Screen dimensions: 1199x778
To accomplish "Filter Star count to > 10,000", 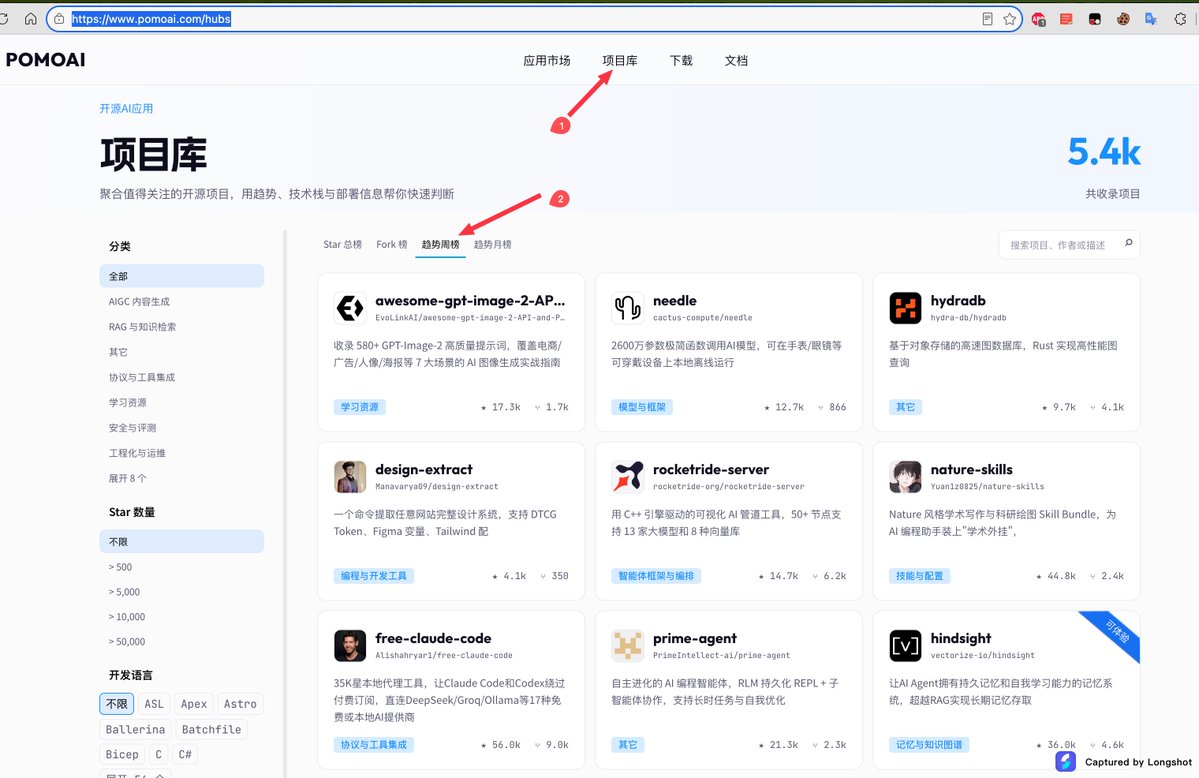I will pyautogui.click(x=127, y=617).
